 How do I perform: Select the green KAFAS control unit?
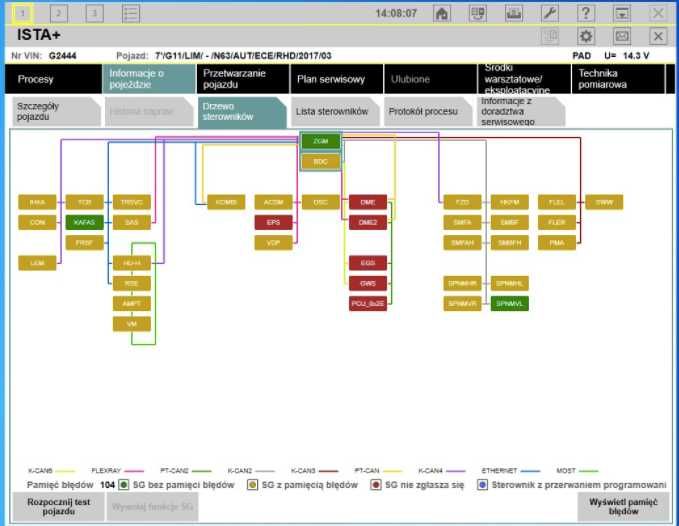pyautogui.click(x=84, y=222)
